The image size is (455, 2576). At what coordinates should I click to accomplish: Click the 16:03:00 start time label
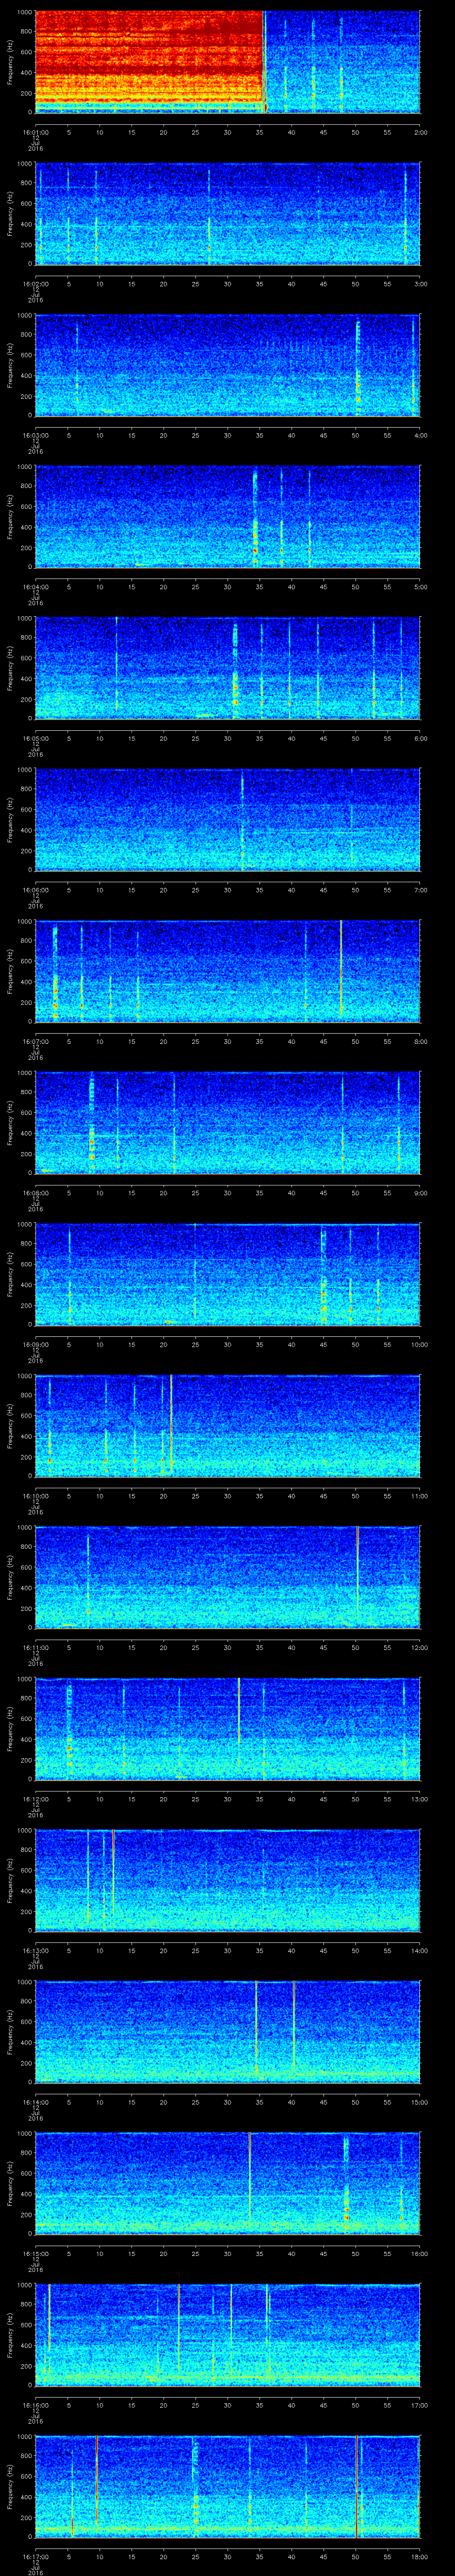(35, 435)
